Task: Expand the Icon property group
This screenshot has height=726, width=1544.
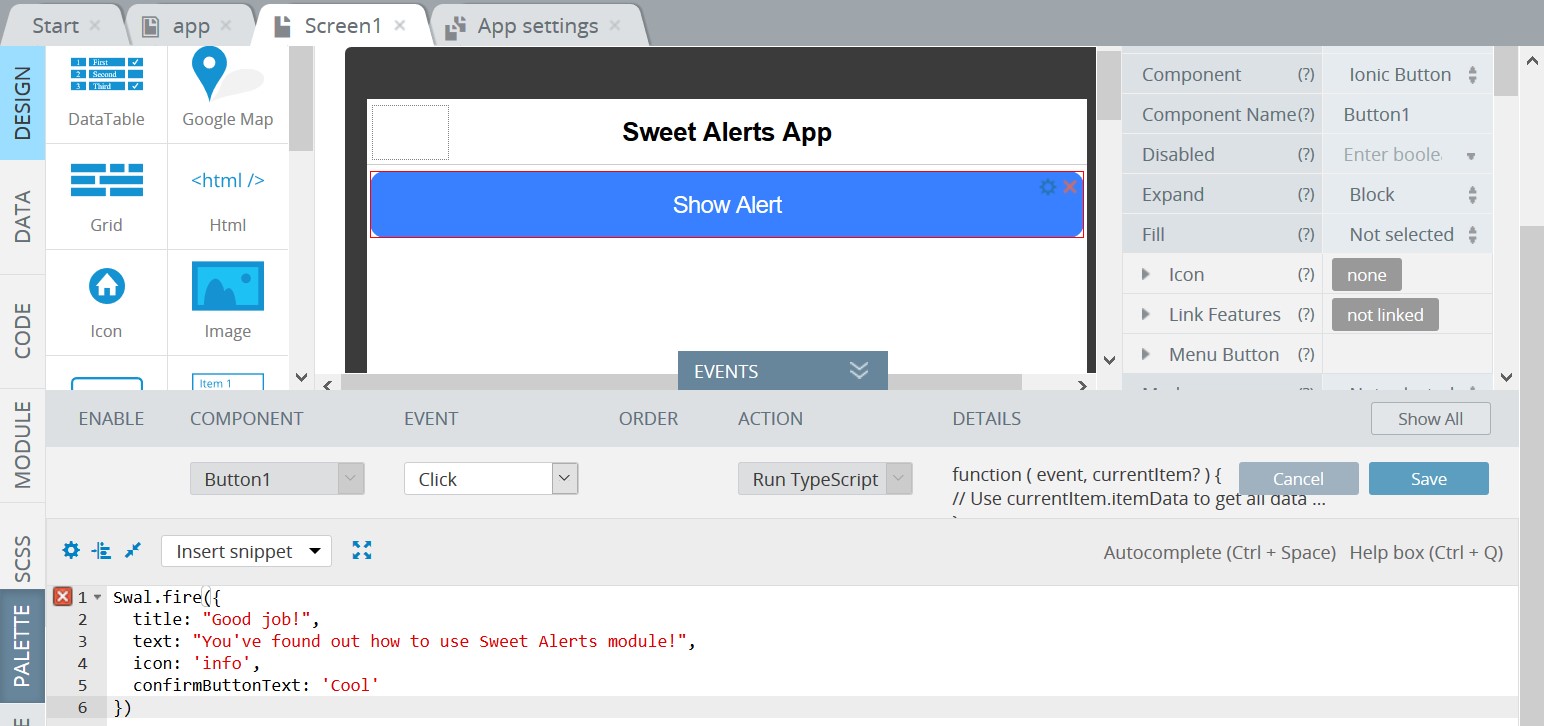Action: click(x=1146, y=274)
